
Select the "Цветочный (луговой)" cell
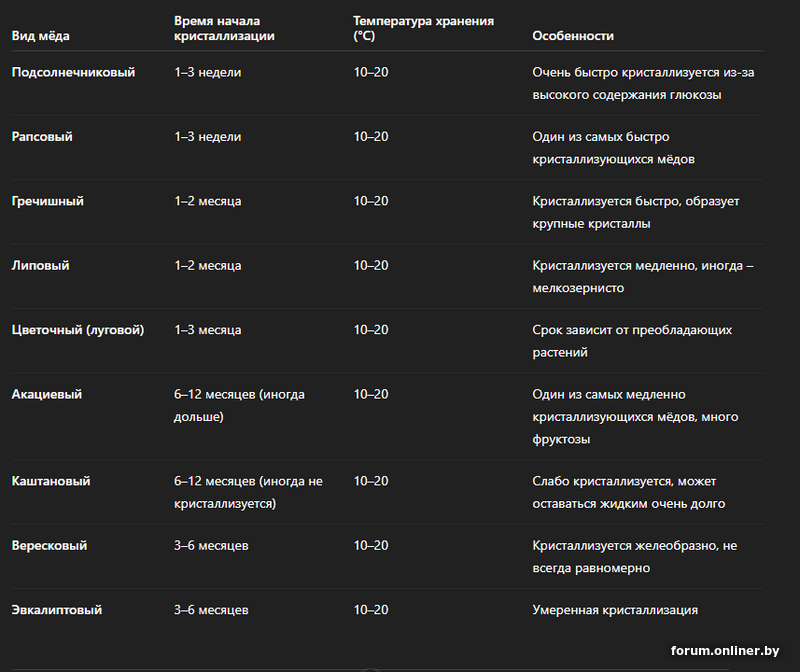[77, 330]
